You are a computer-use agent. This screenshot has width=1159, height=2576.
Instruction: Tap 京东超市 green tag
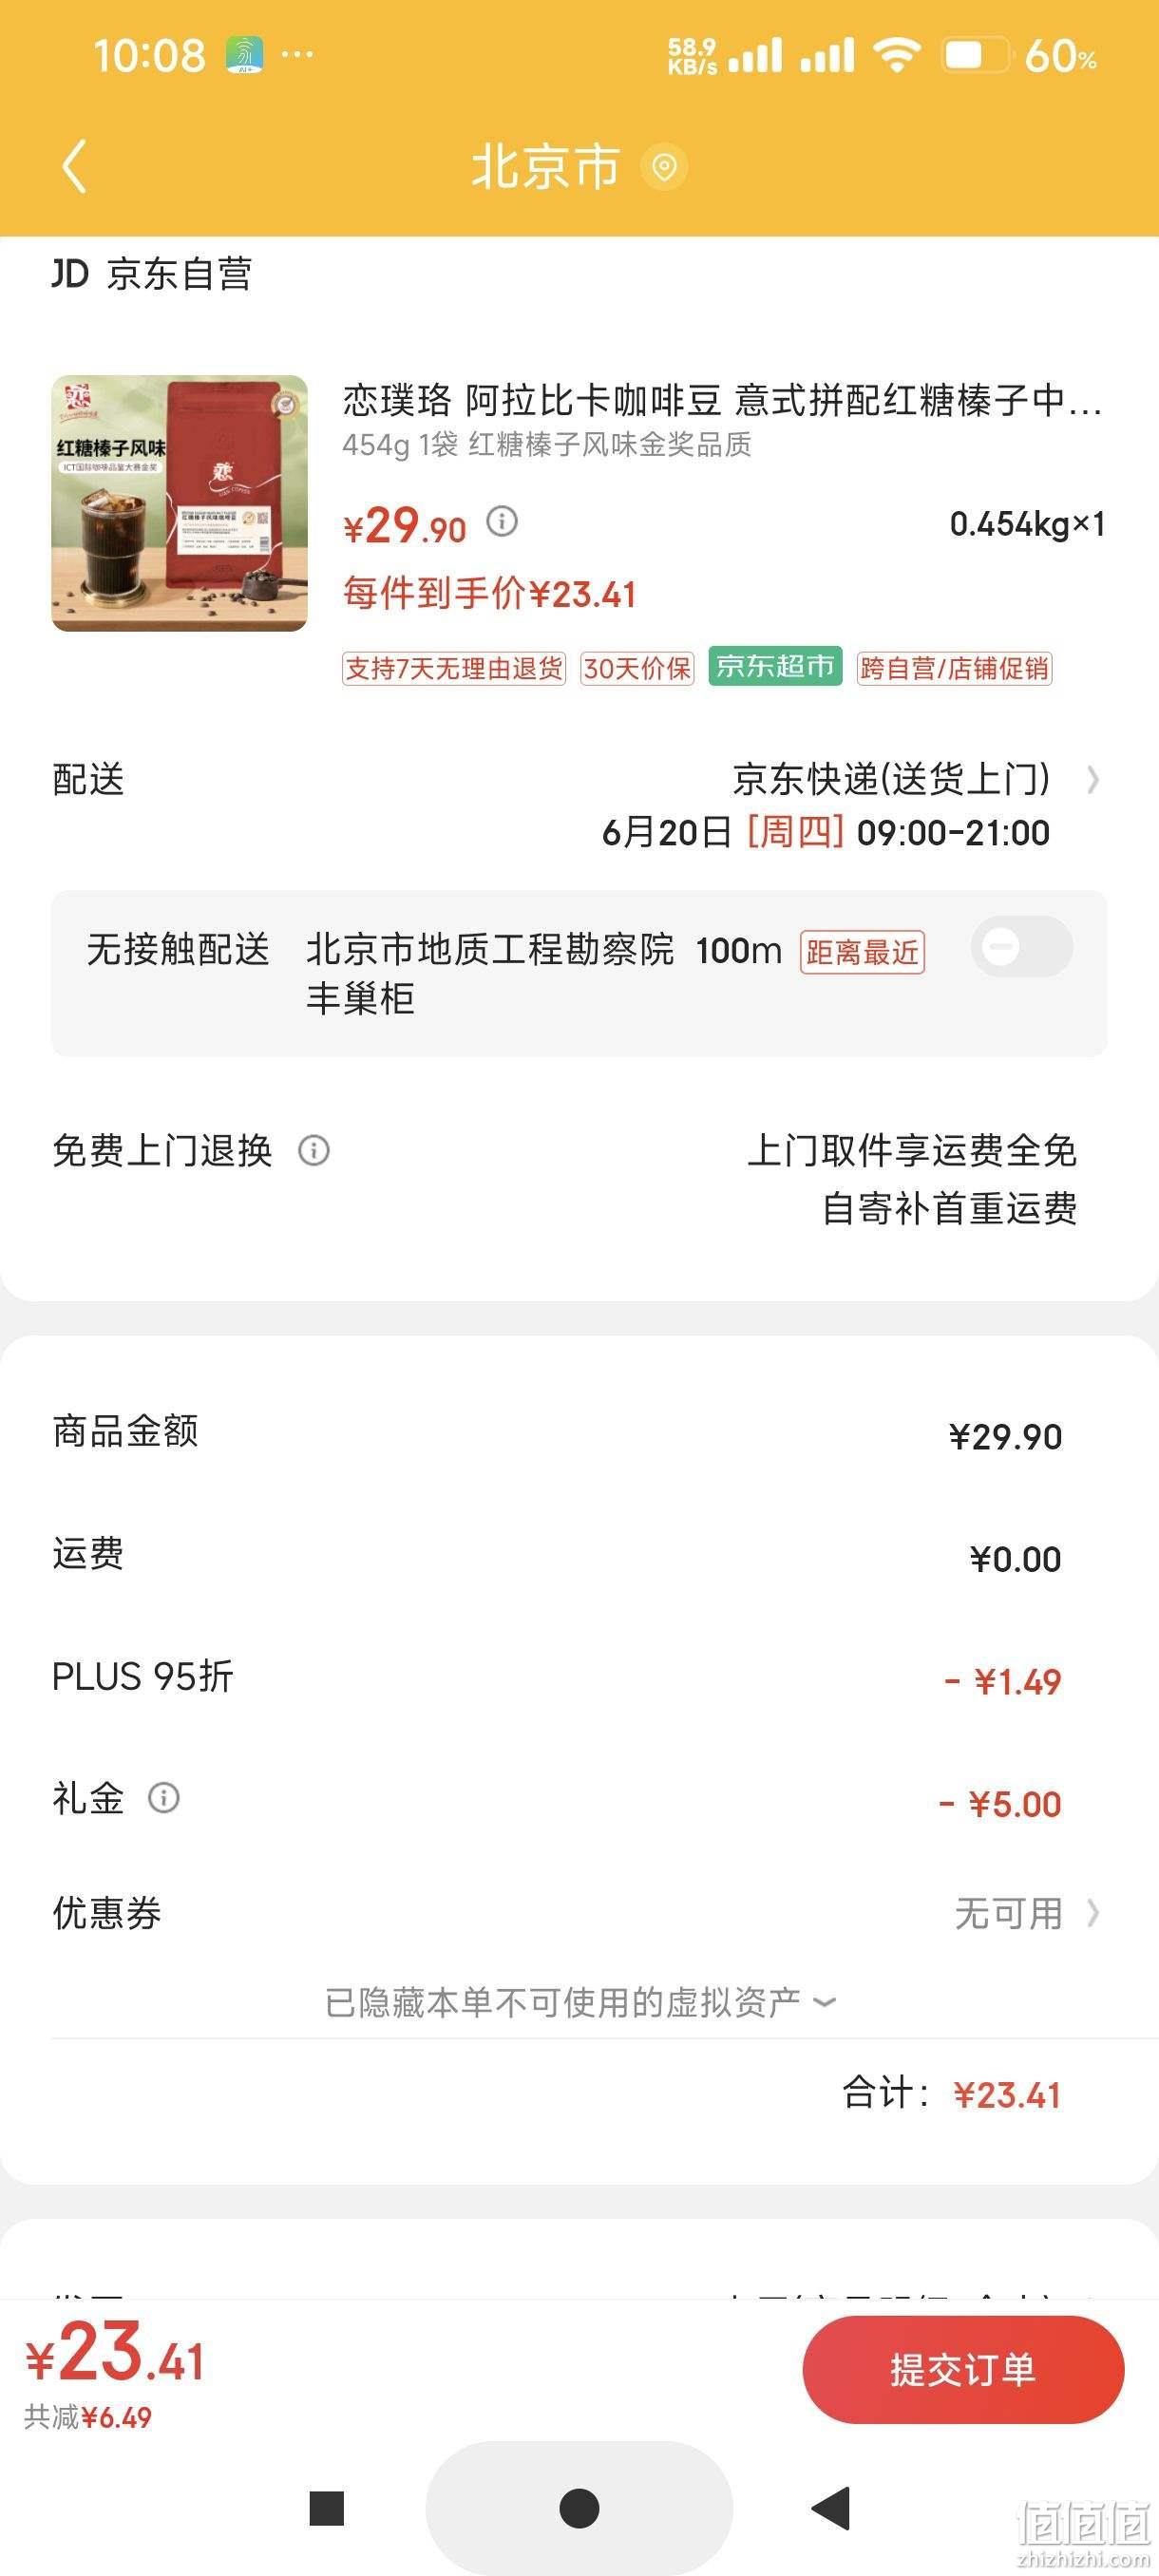[x=775, y=666]
